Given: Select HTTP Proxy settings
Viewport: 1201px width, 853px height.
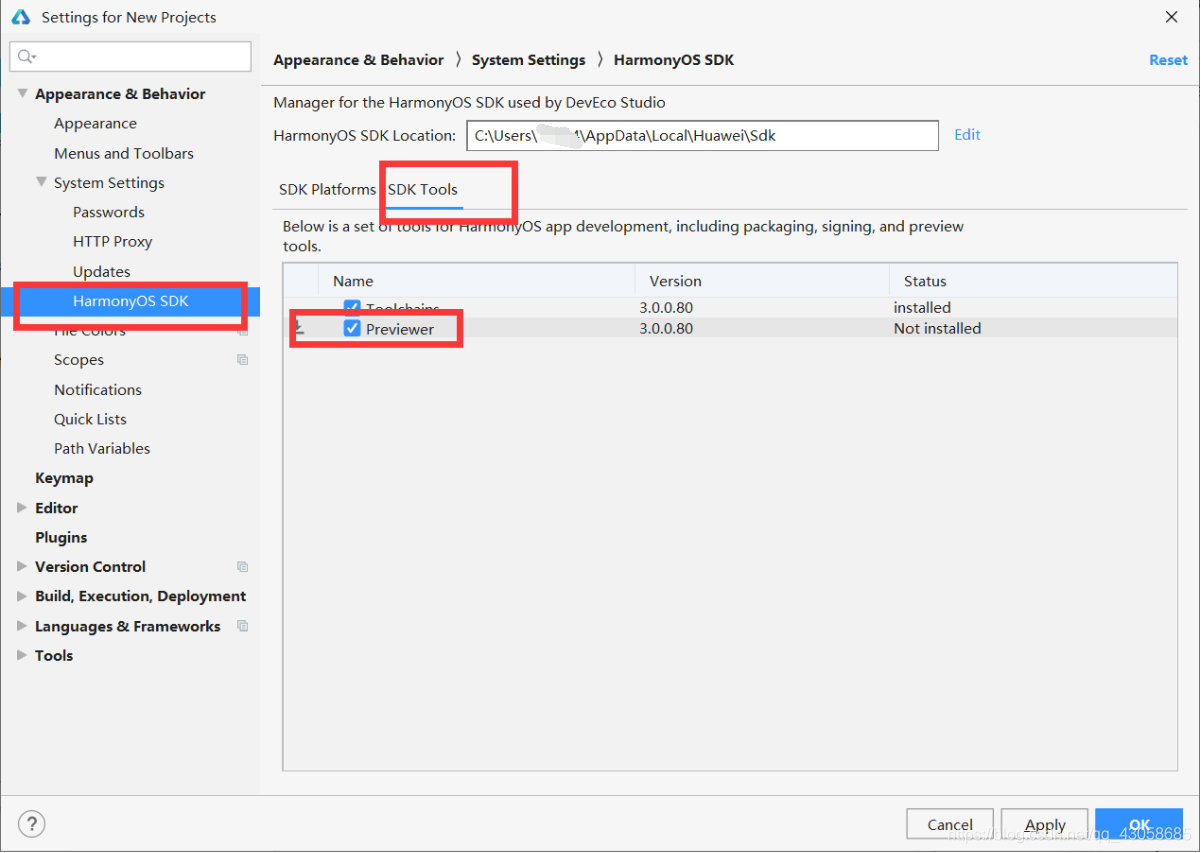Looking at the screenshot, I should (x=112, y=242).
